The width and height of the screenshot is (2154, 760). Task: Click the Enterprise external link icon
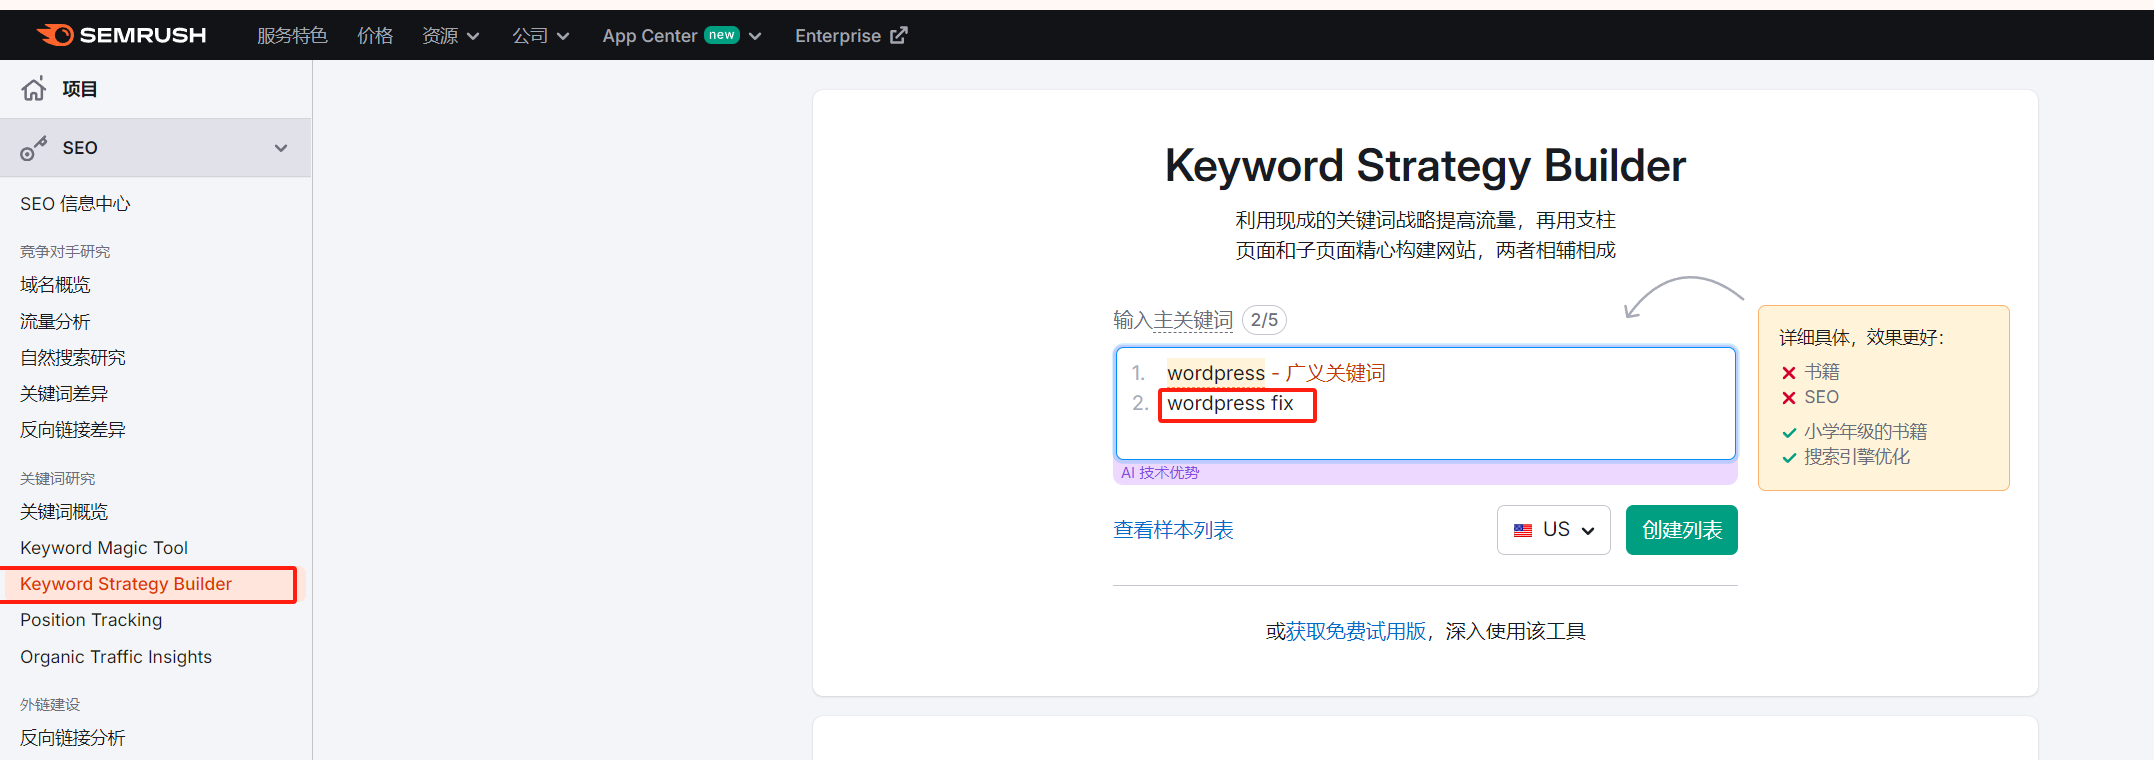(899, 35)
